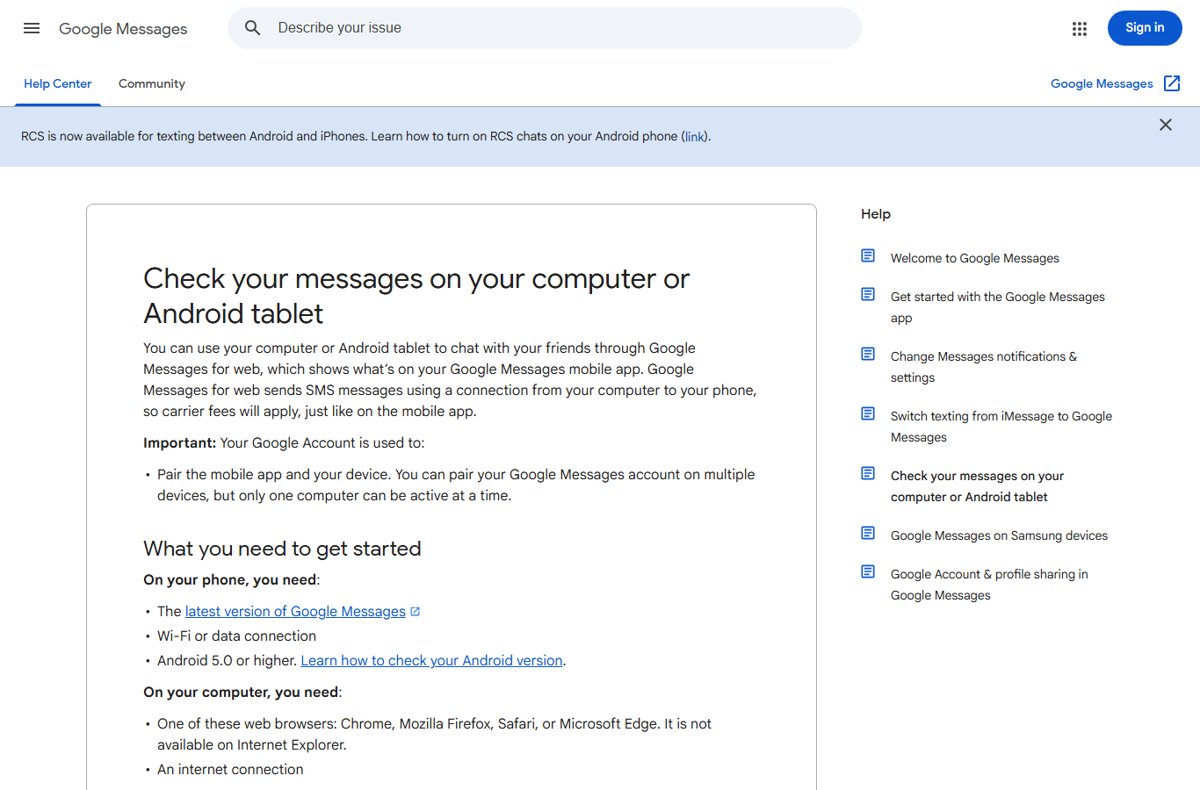The image size is (1200, 790).
Task: Click the Google Messages external-link icon
Action: 1172,84
